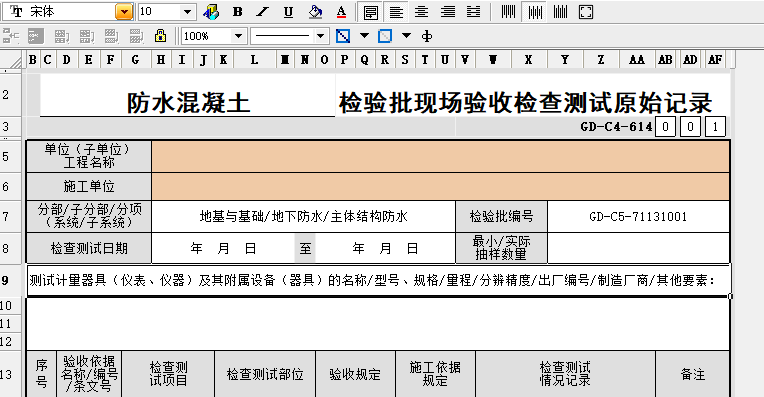The height and width of the screenshot is (397, 764).
Task: Click the first greyed merge cells icon
Action: [x=11, y=36]
